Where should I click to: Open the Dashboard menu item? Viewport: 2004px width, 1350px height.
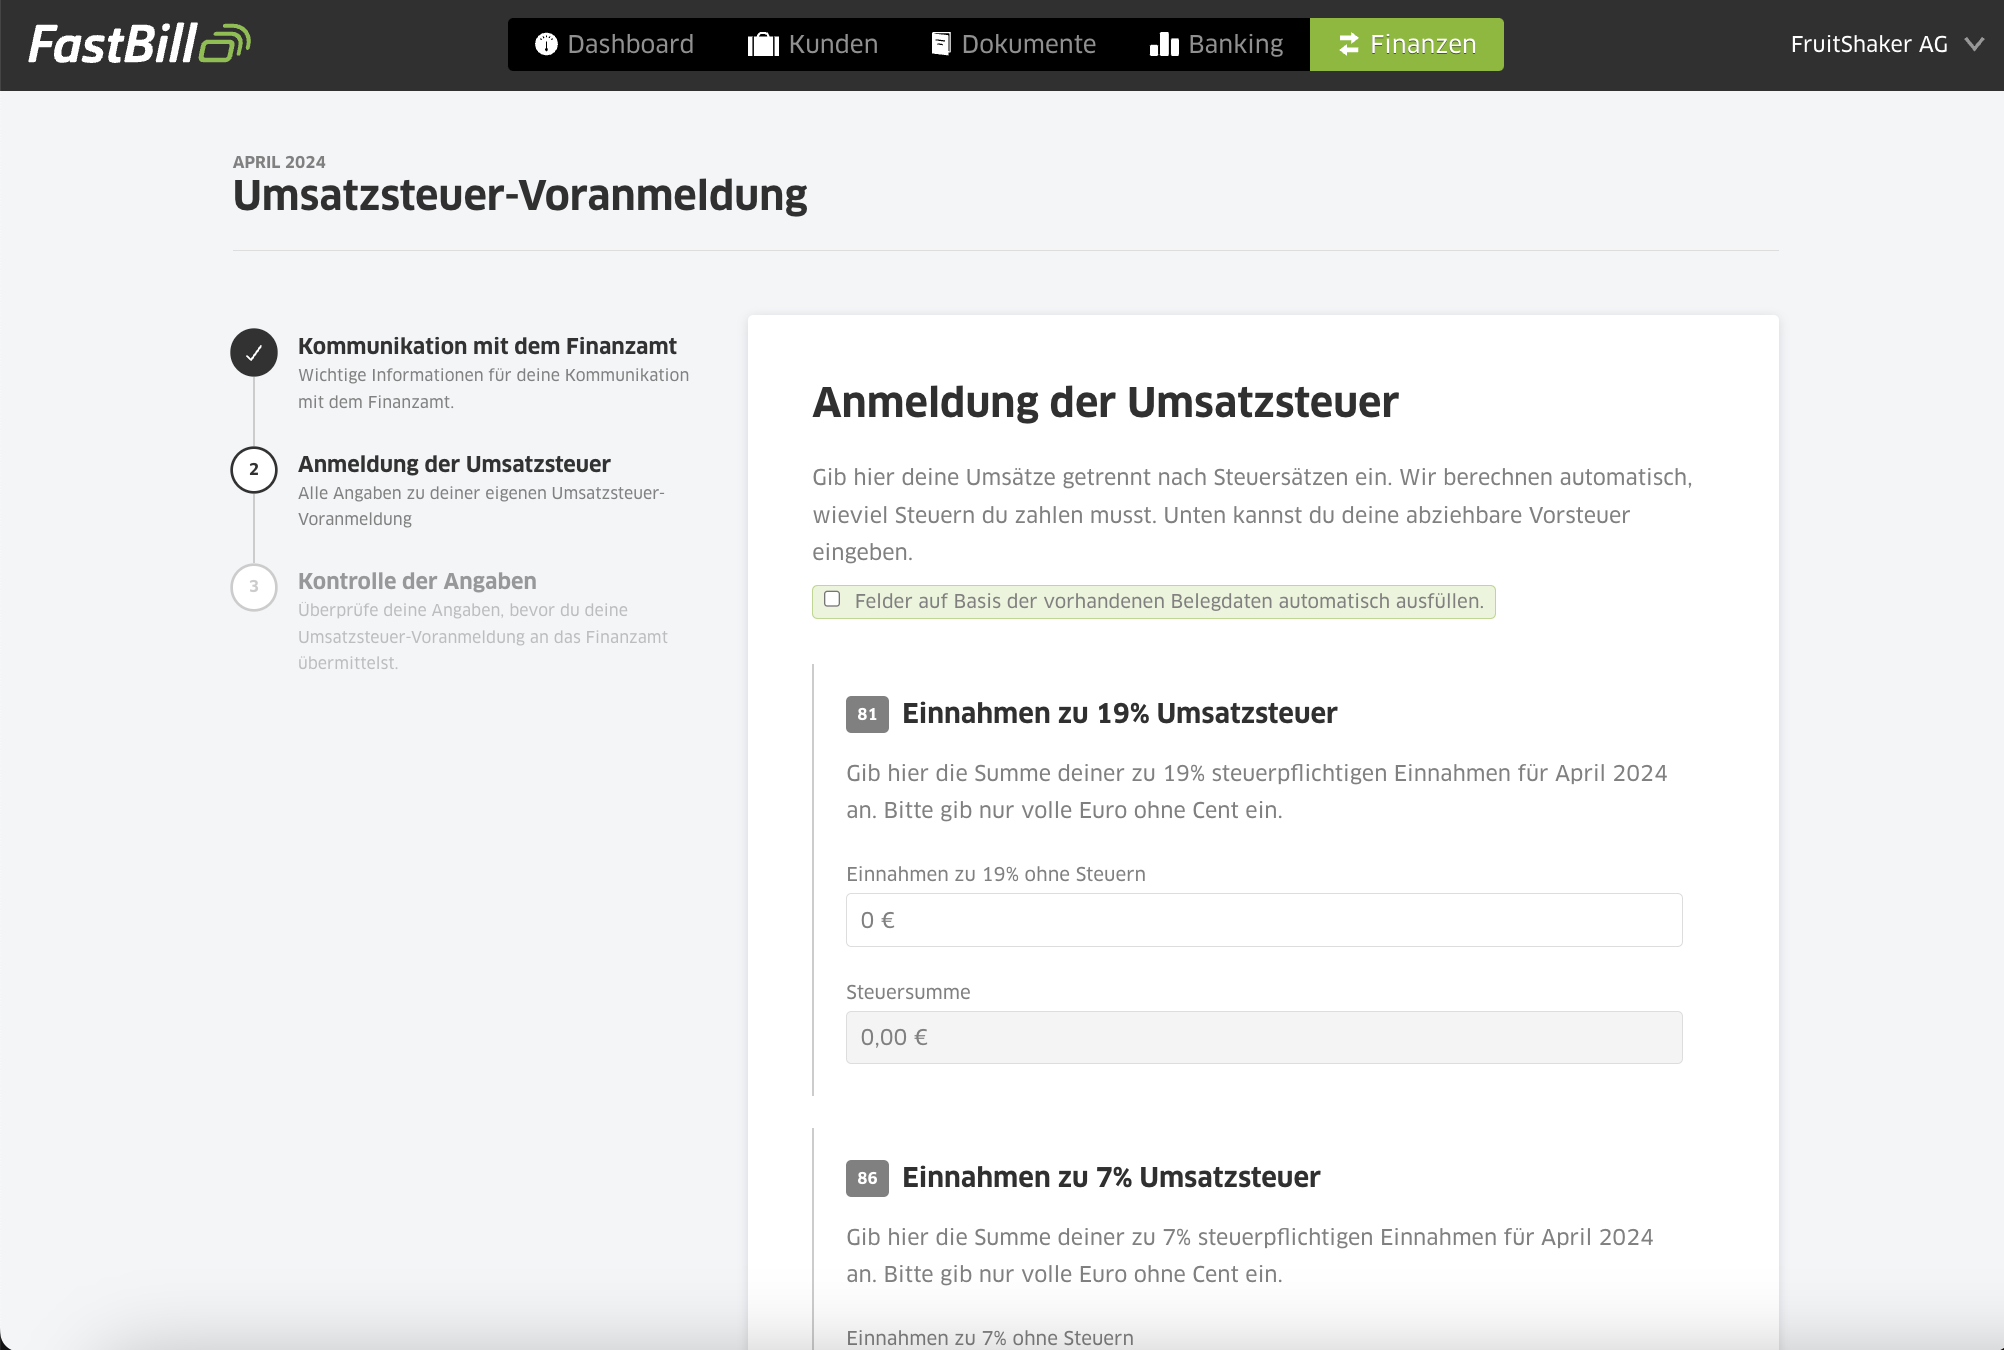[x=614, y=44]
